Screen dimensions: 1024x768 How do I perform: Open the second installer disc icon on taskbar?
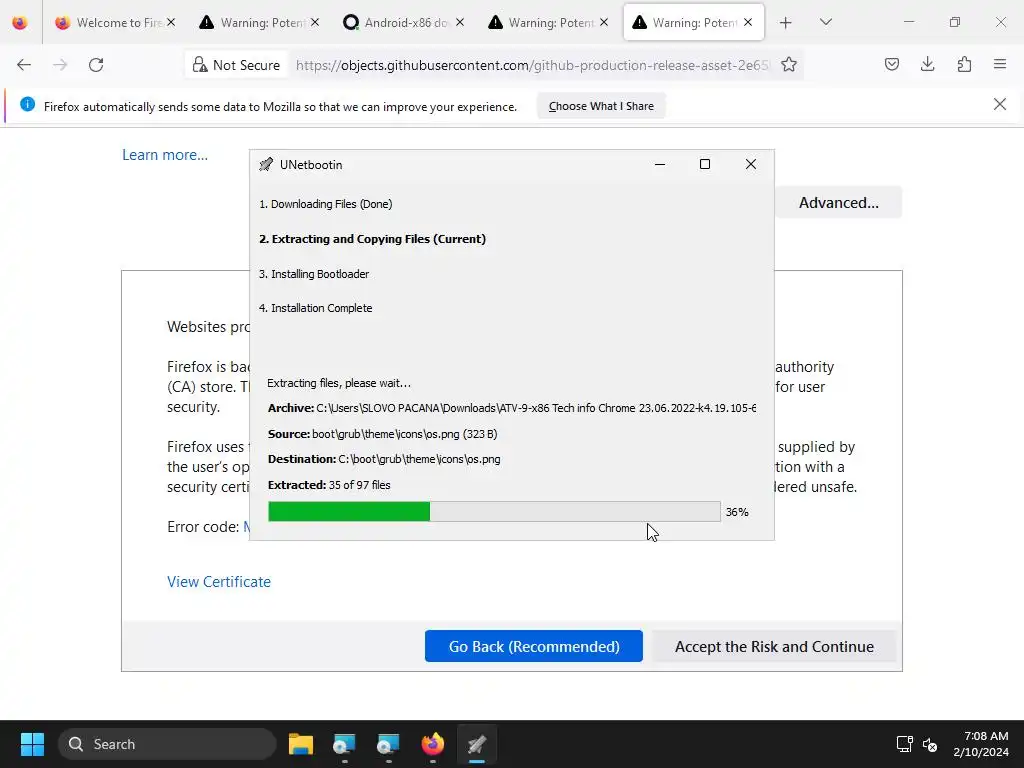pos(388,744)
